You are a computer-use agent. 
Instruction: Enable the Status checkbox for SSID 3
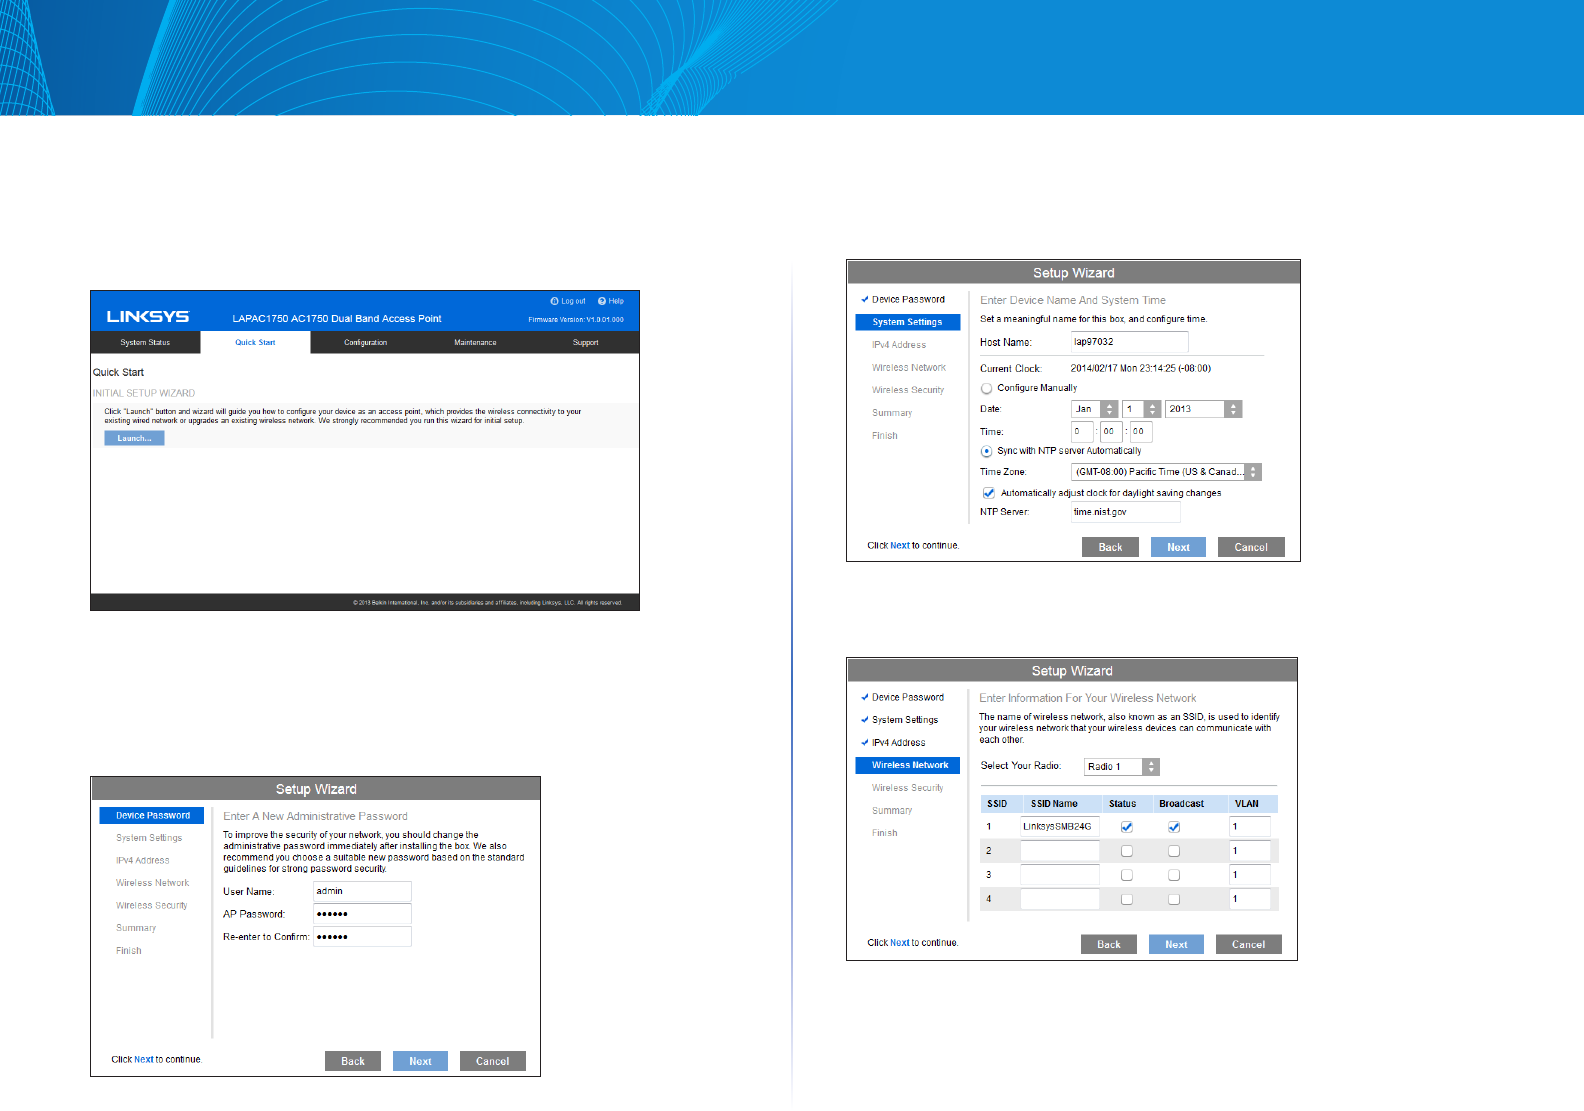tap(1127, 875)
